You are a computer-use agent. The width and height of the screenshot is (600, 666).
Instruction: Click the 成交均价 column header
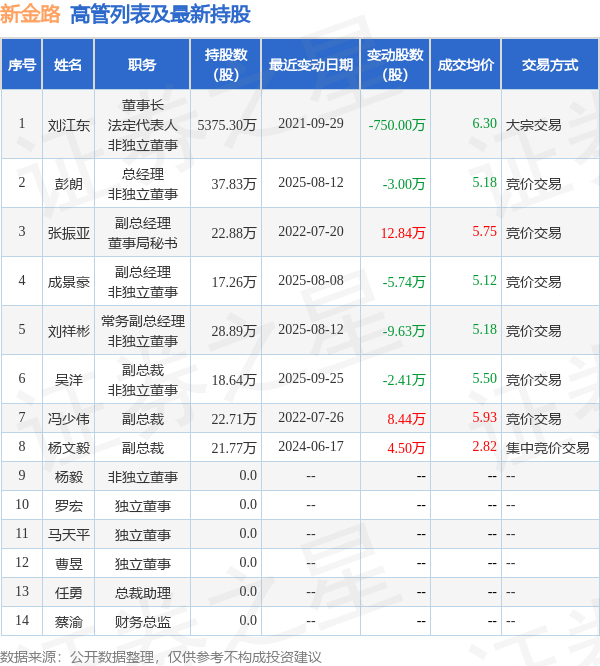(x=466, y=65)
